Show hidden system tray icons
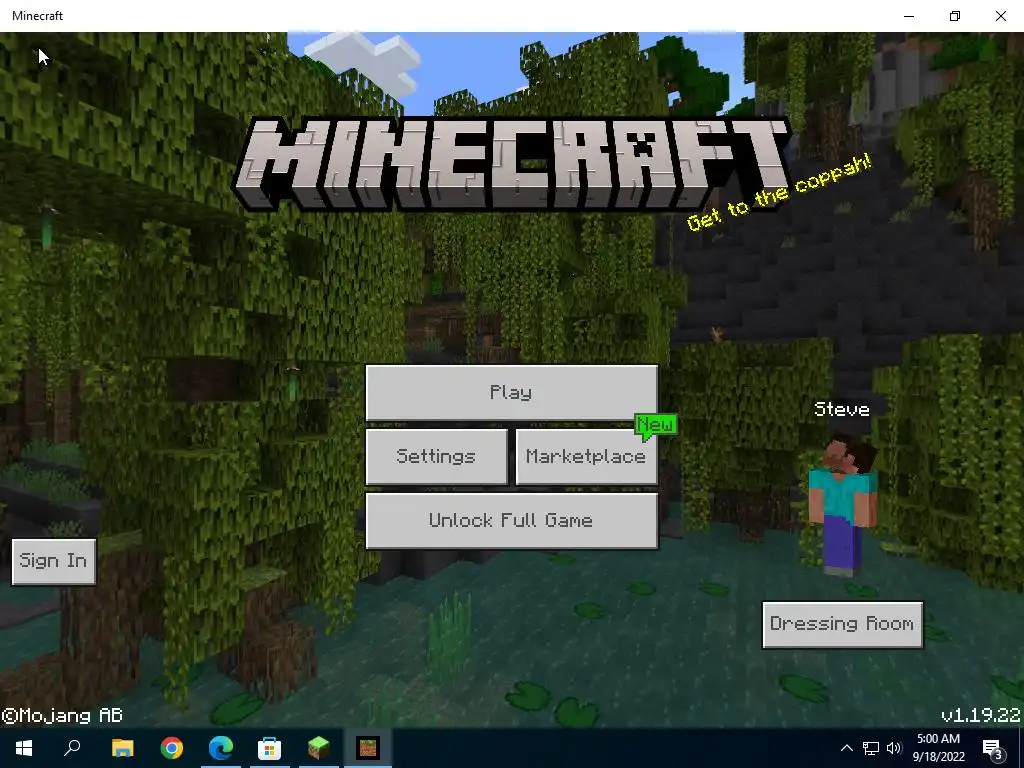The height and width of the screenshot is (768, 1024). (846, 748)
